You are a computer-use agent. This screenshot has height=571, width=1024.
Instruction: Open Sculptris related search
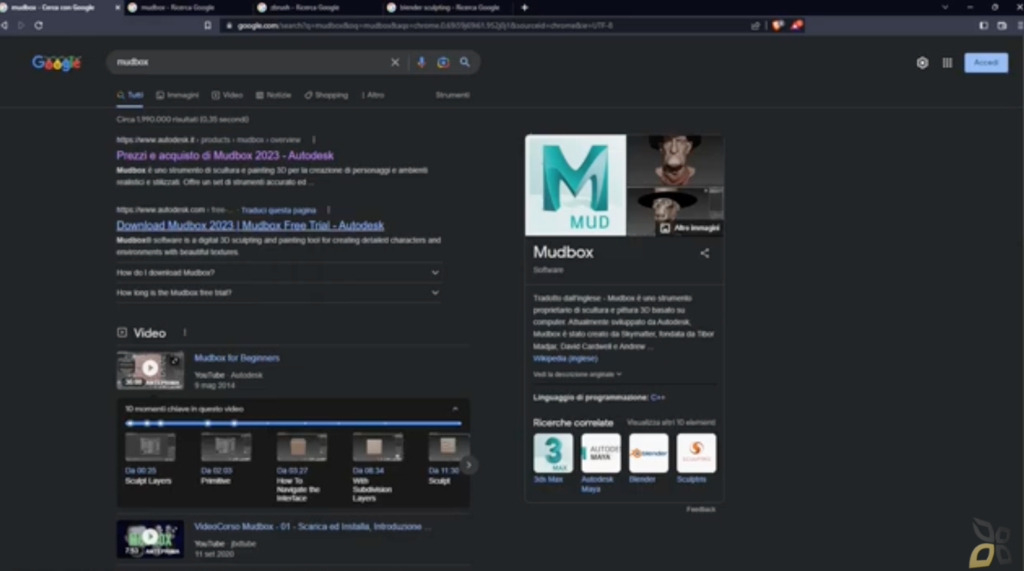(x=696, y=459)
